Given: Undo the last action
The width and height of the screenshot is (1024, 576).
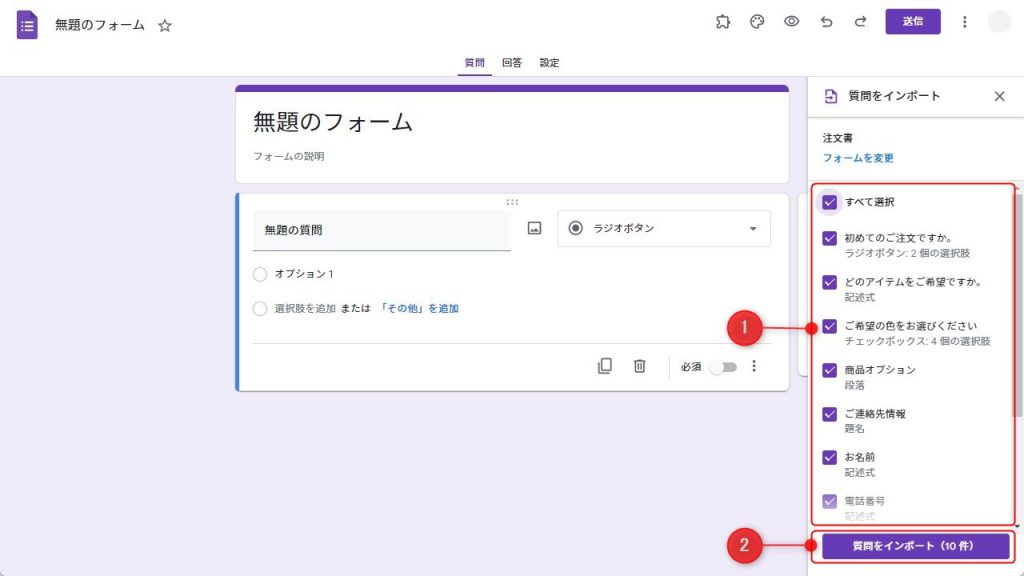Looking at the screenshot, I should click(x=826, y=22).
